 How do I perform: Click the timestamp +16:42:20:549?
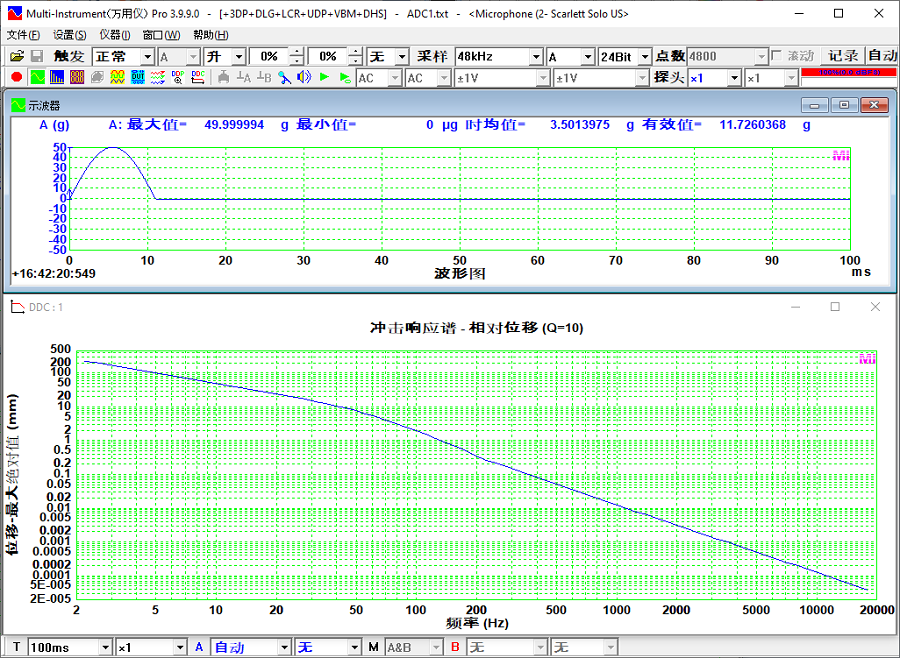point(54,273)
